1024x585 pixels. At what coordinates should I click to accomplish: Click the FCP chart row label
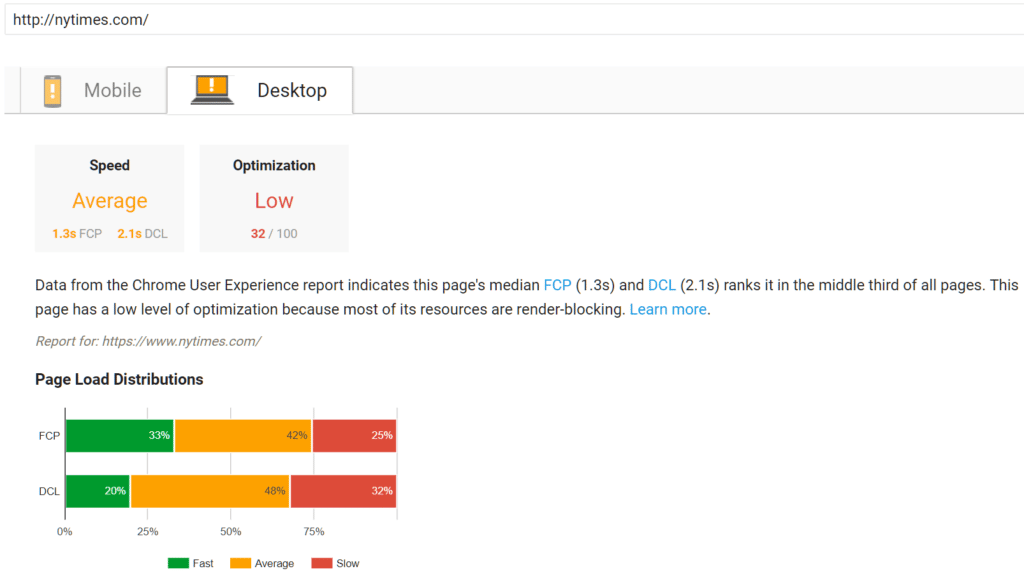[49, 435]
